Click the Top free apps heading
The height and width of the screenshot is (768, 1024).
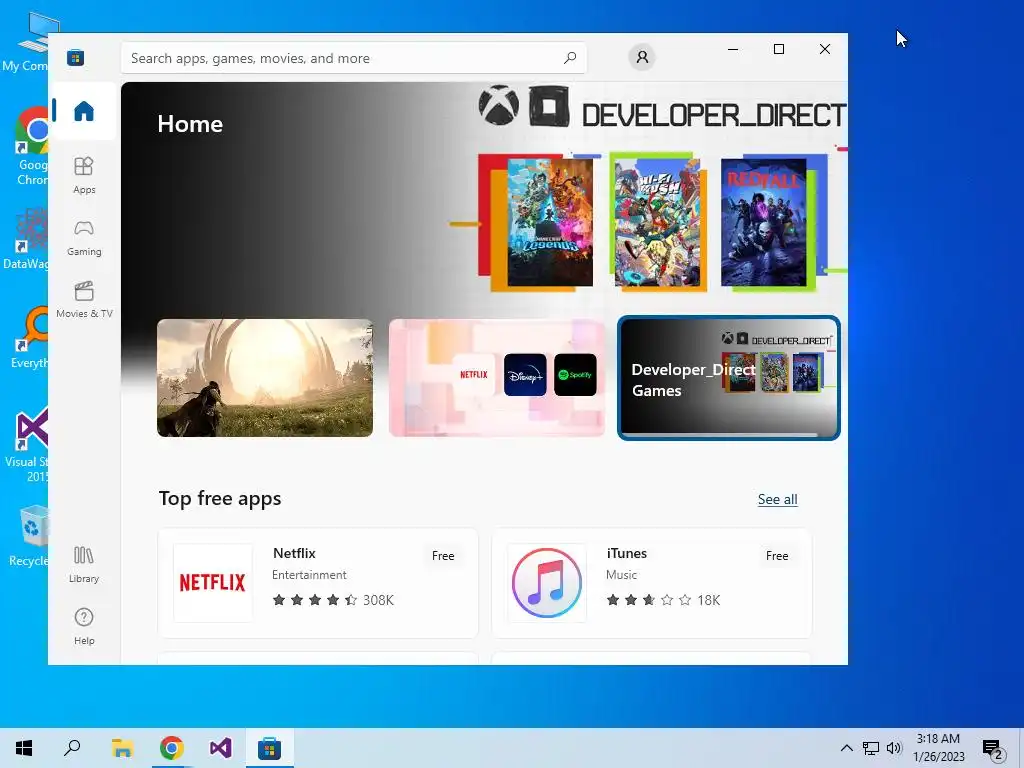[220, 498]
